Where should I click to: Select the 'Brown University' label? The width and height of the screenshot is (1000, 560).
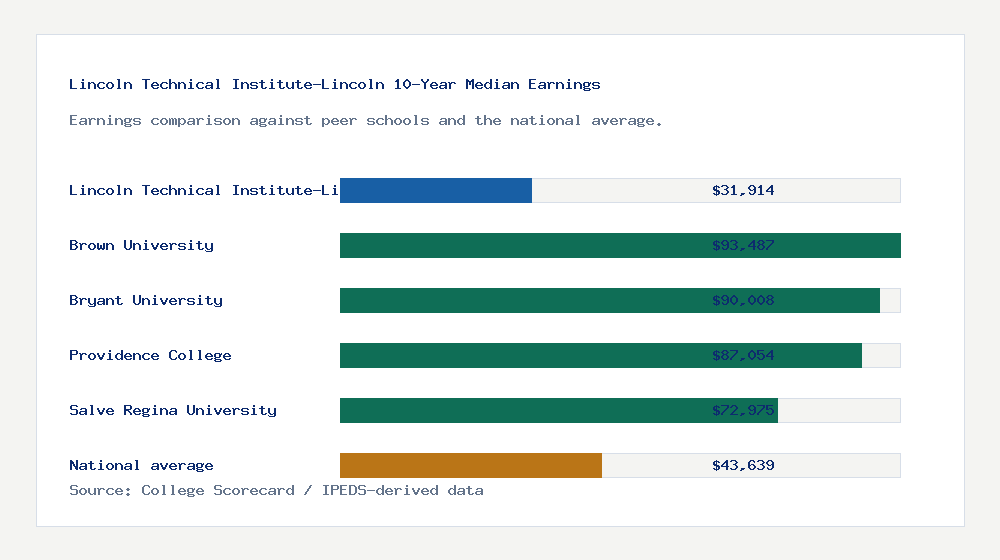[141, 246]
